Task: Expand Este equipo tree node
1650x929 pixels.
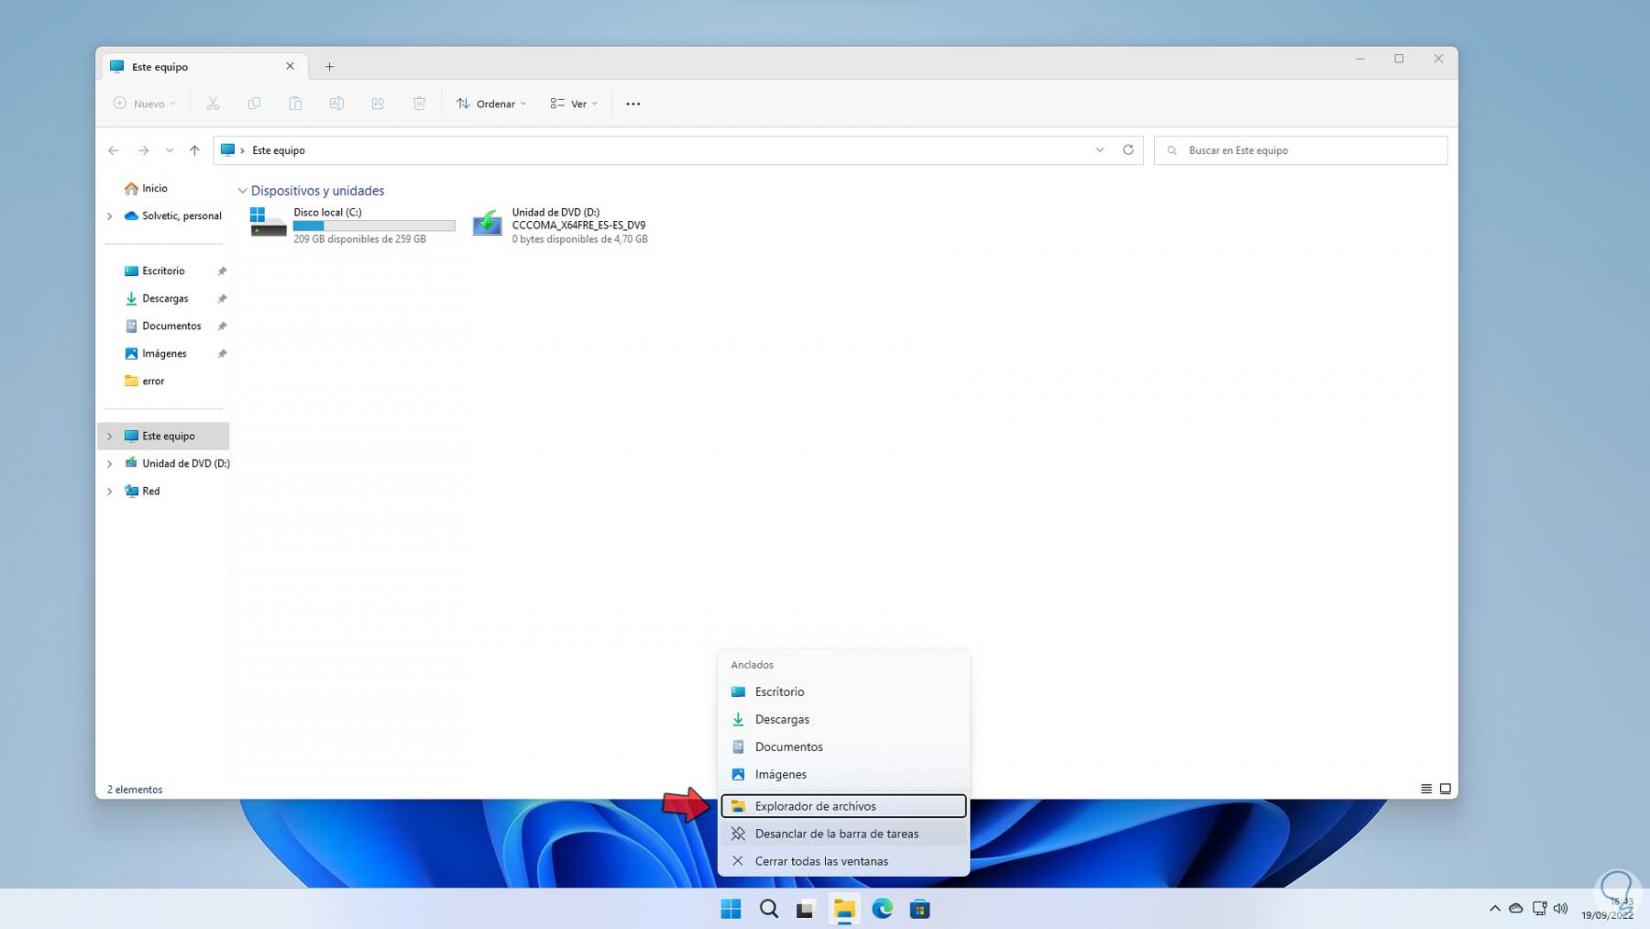Action: pyautogui.click(x=110, y=436)
